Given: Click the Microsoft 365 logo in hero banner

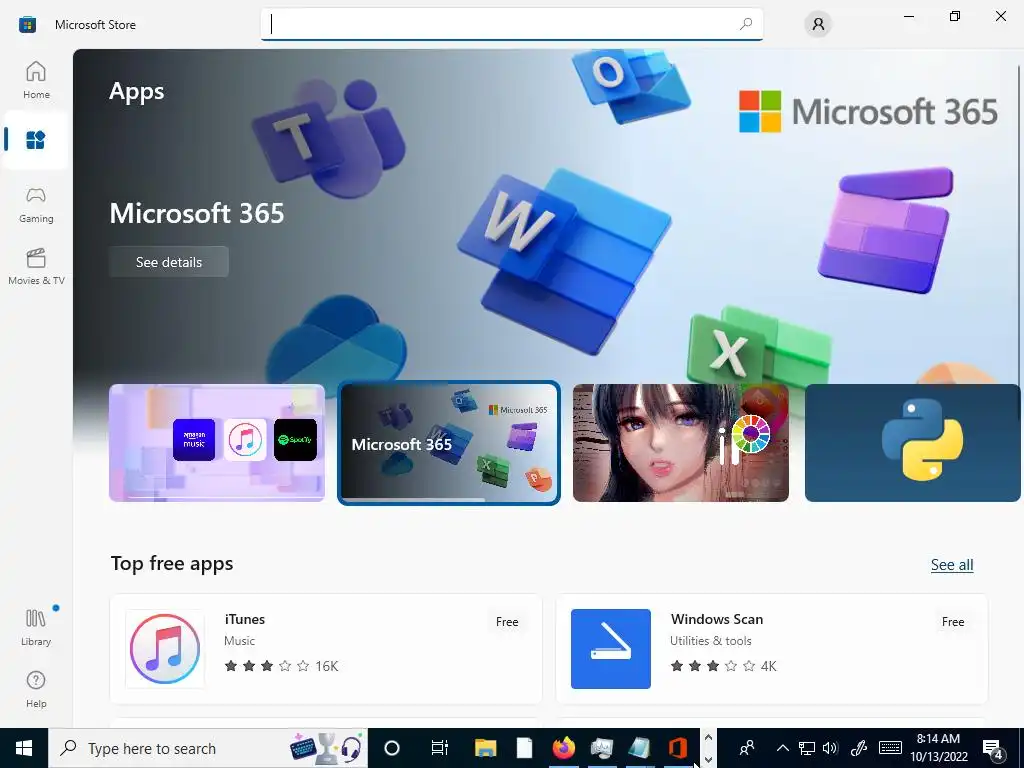Looking at the screenshot, I should 869,112.
